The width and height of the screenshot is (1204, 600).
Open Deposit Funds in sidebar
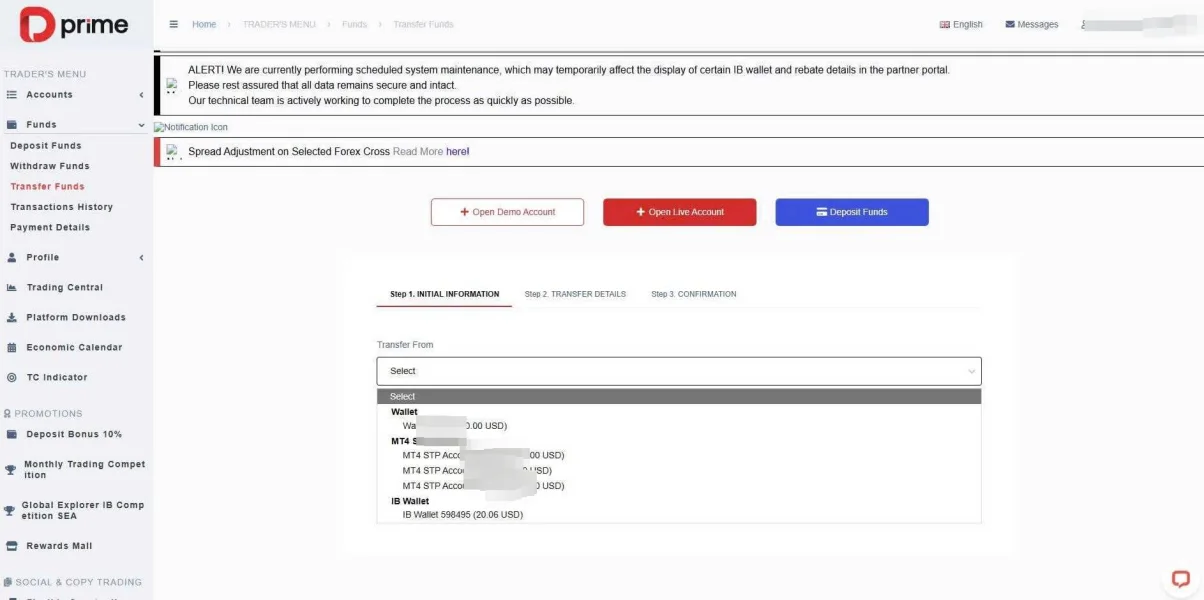pos(46,146)
